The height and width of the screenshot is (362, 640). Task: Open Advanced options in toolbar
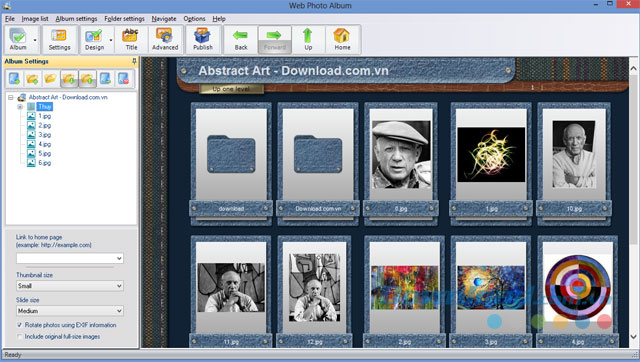point(165,40)
